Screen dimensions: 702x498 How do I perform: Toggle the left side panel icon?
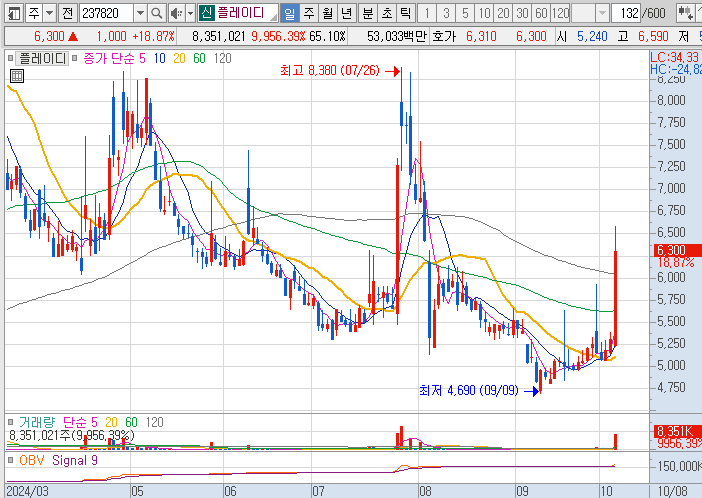coord(14,13)
